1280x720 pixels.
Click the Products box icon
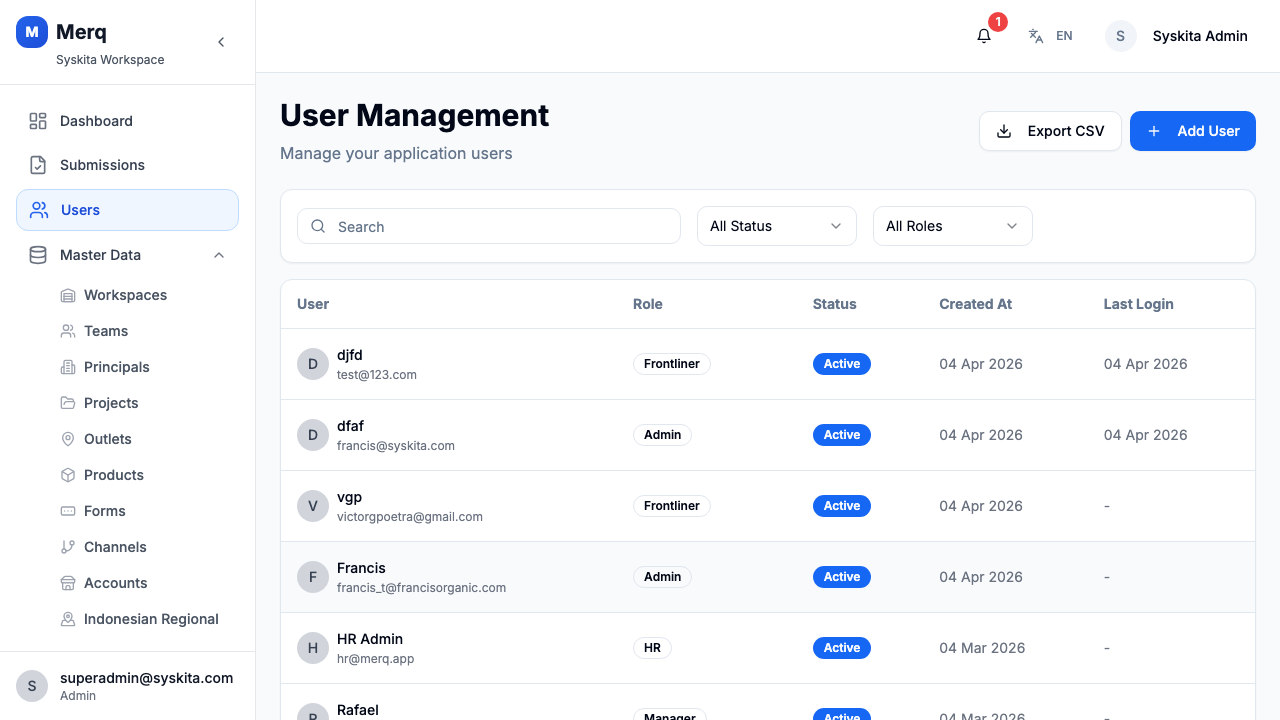click(68, 475)
